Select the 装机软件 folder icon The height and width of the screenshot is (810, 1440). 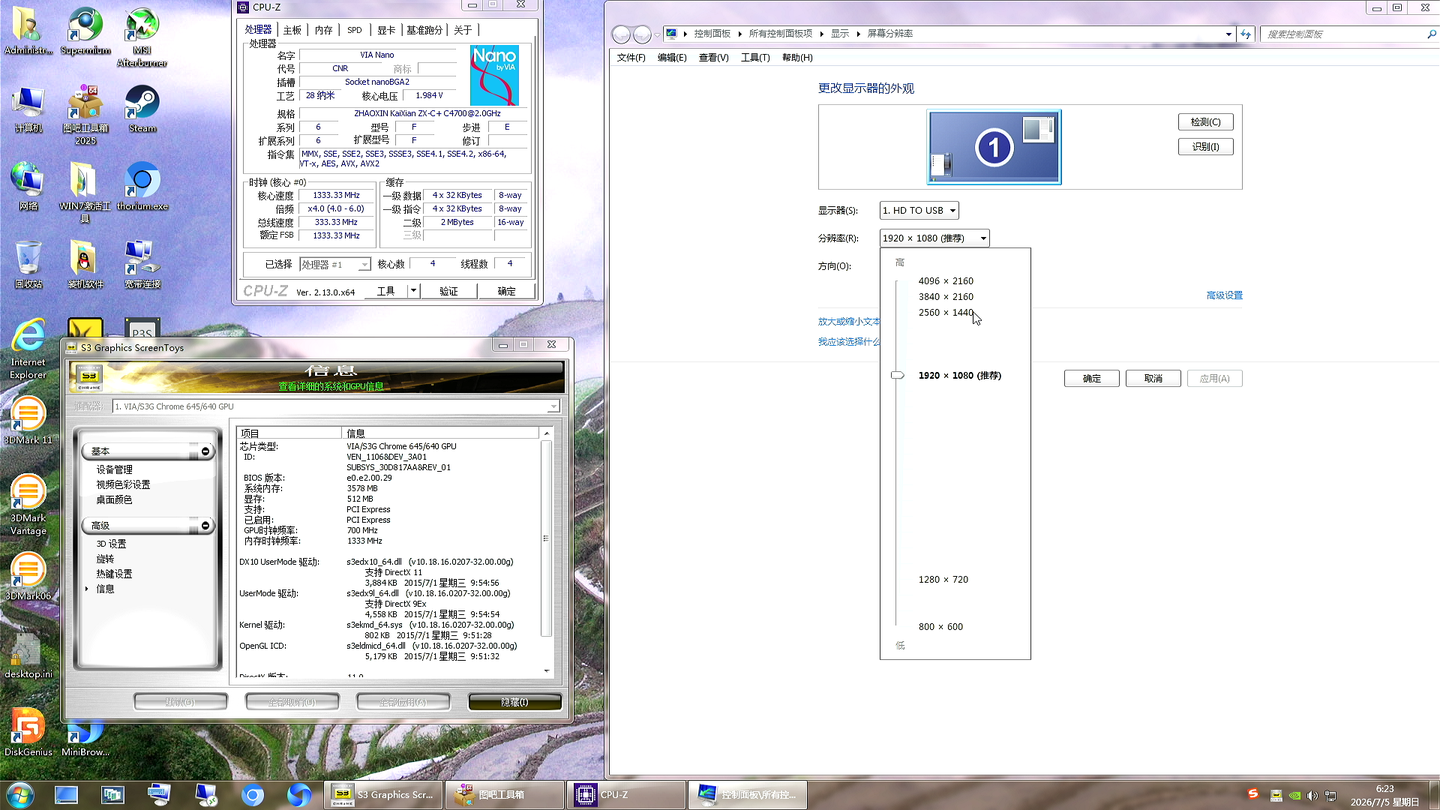click(x=85, y=265)
